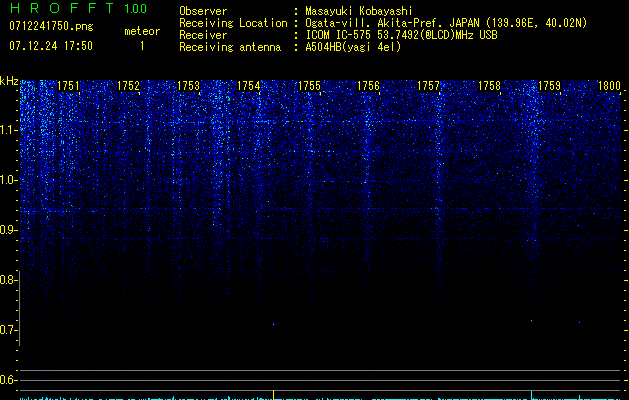Click the 1758 time marker label
The image size is (629, 400).
[x=489, y=86]
